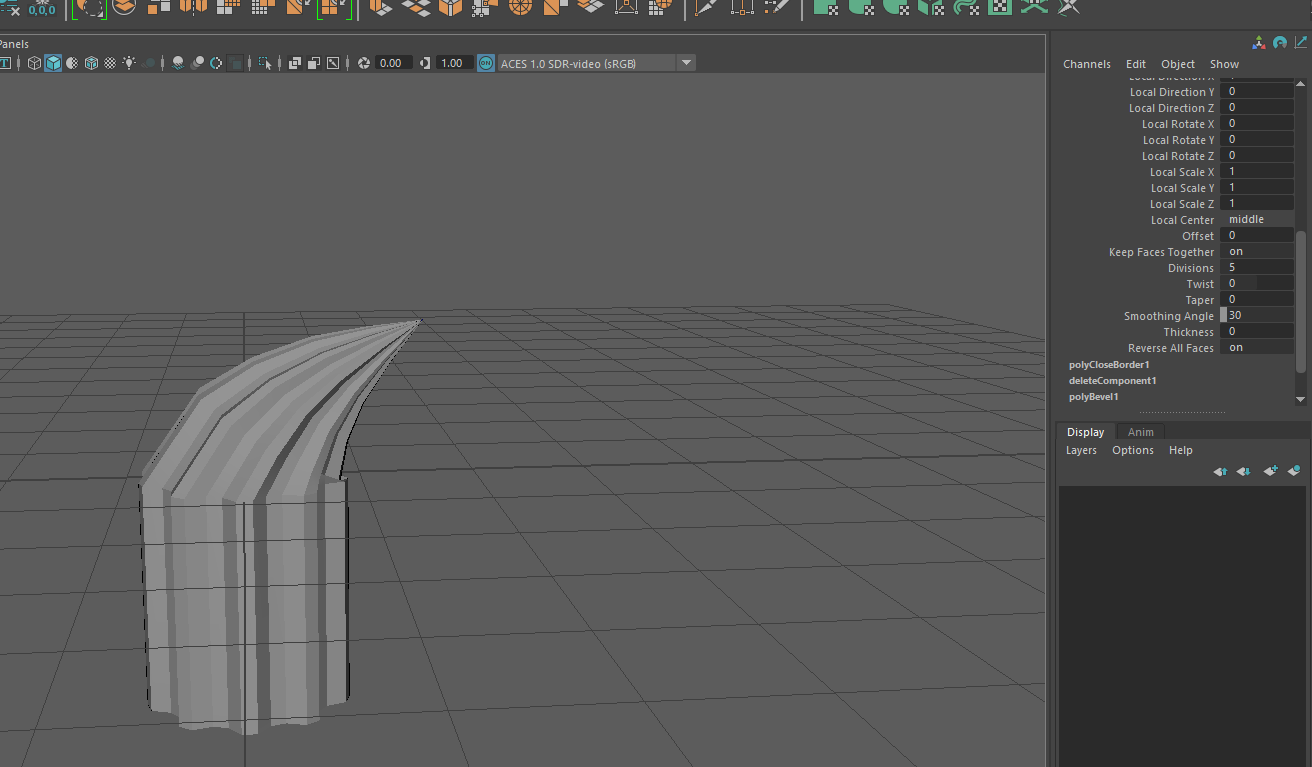
Task: Toggle the X-ray icon in viewport toolbar
Action: pos(295,63)
